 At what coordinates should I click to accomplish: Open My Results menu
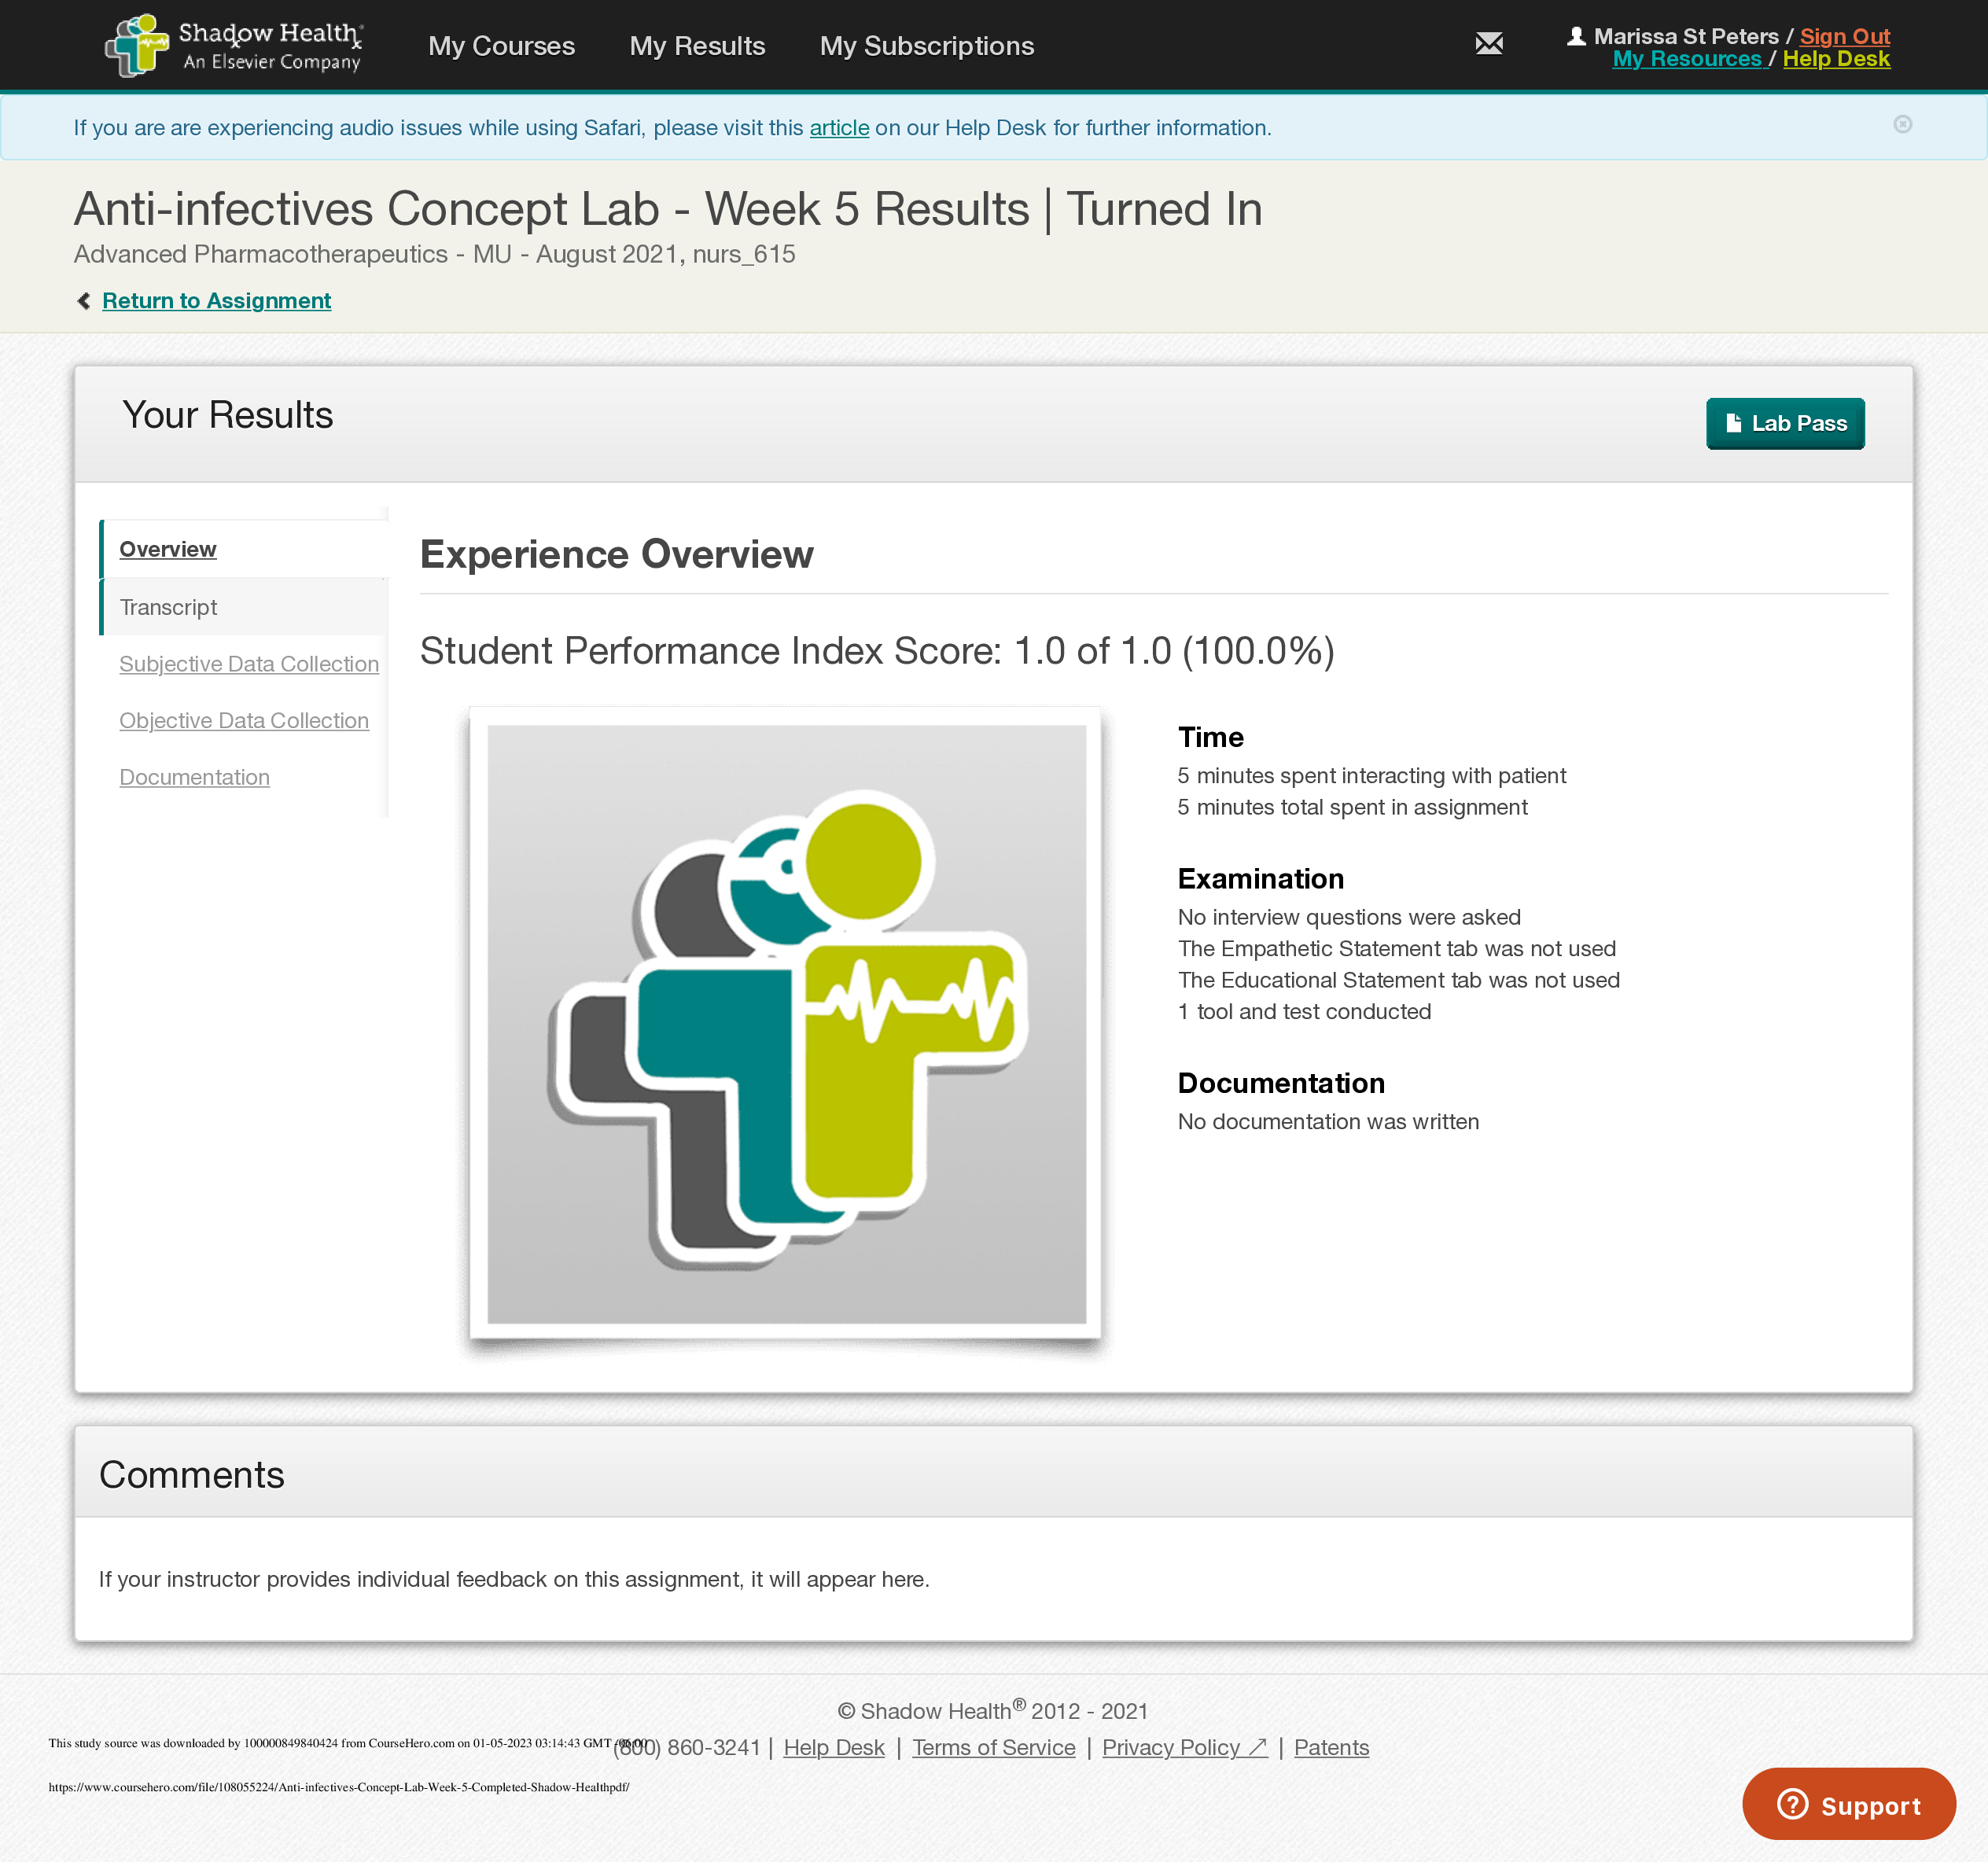(697, 46)
